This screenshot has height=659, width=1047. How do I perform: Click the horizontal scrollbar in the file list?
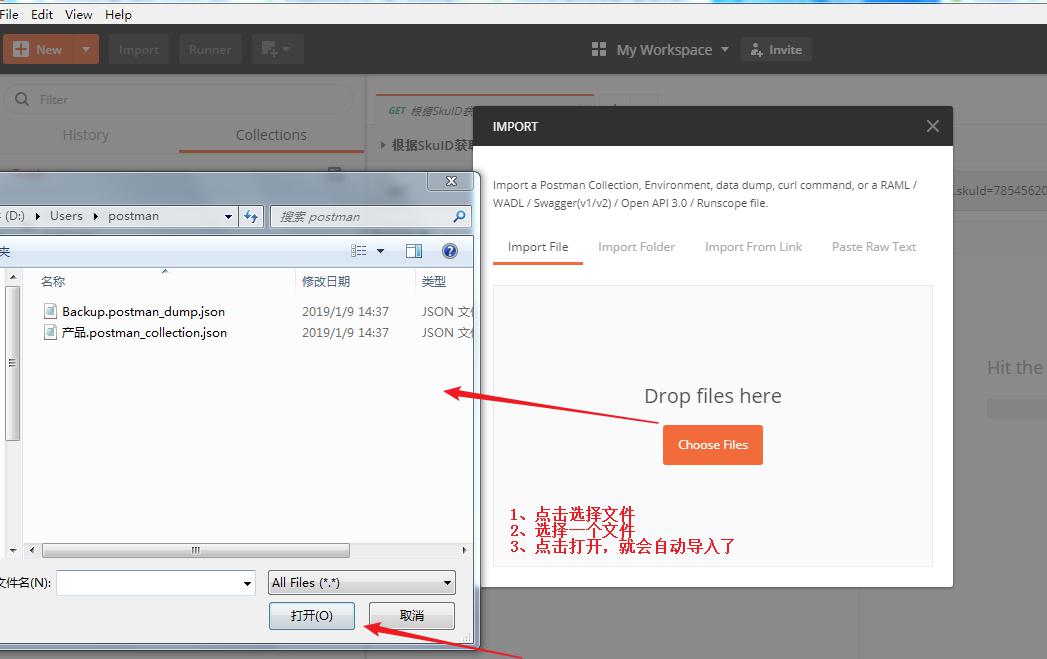tap(196, 550)
